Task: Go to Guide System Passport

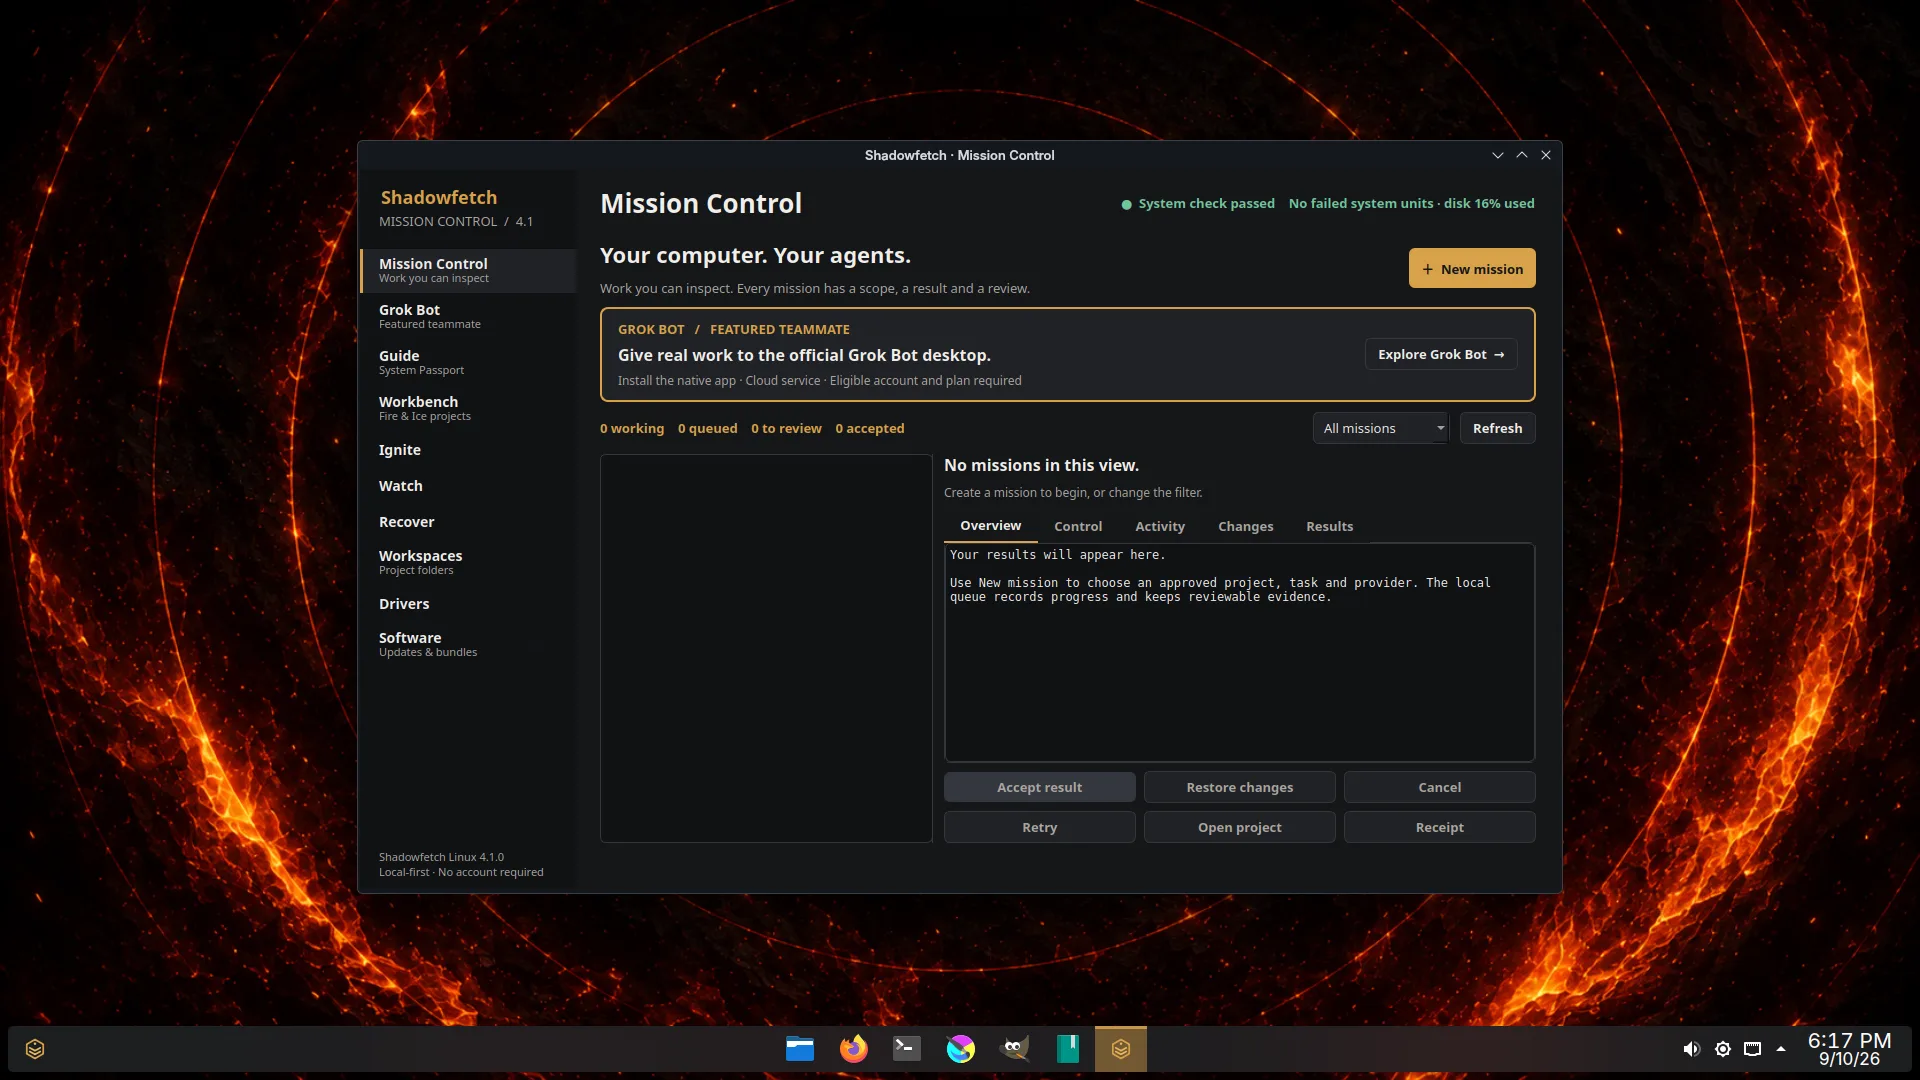Action: pos(468,362)
